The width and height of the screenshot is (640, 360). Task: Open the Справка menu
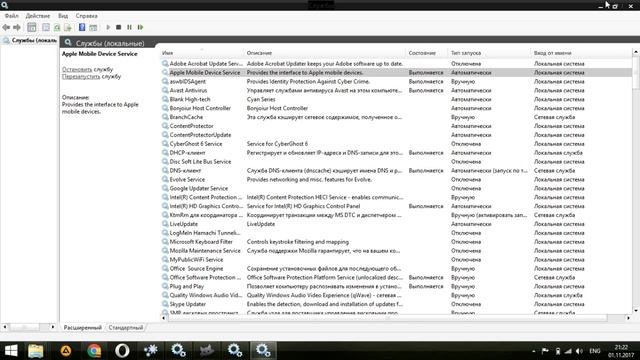[87, 16]
